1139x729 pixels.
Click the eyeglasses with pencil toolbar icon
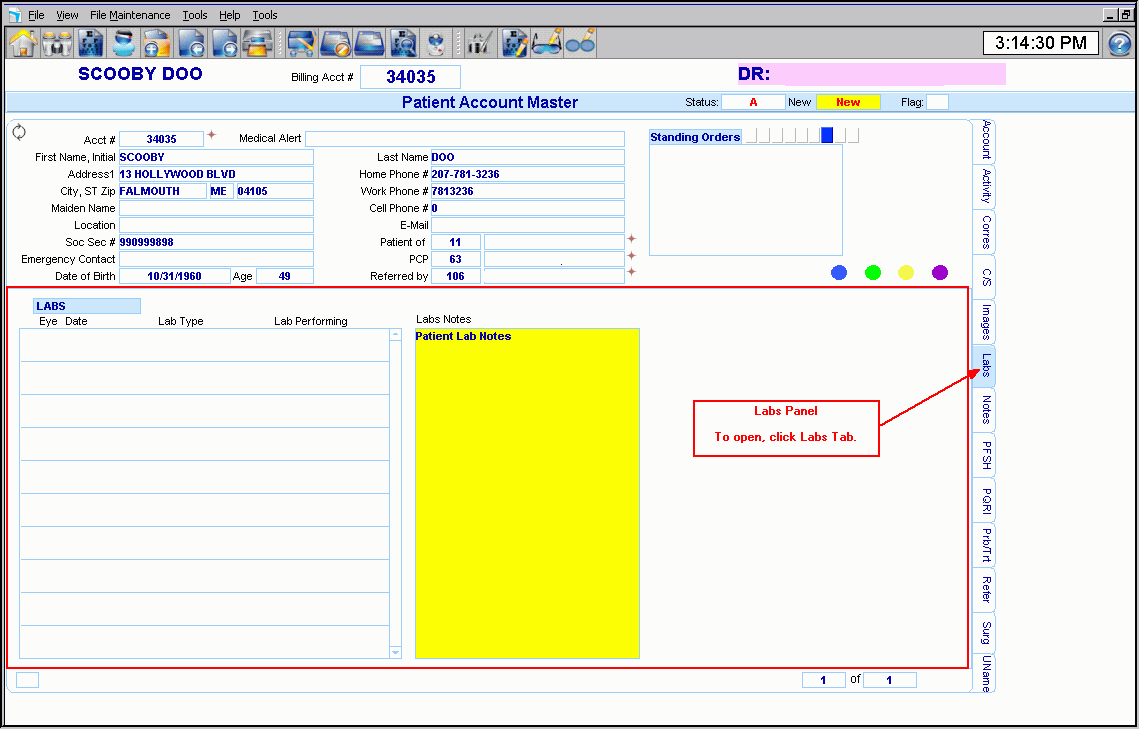tap(547, 43)
